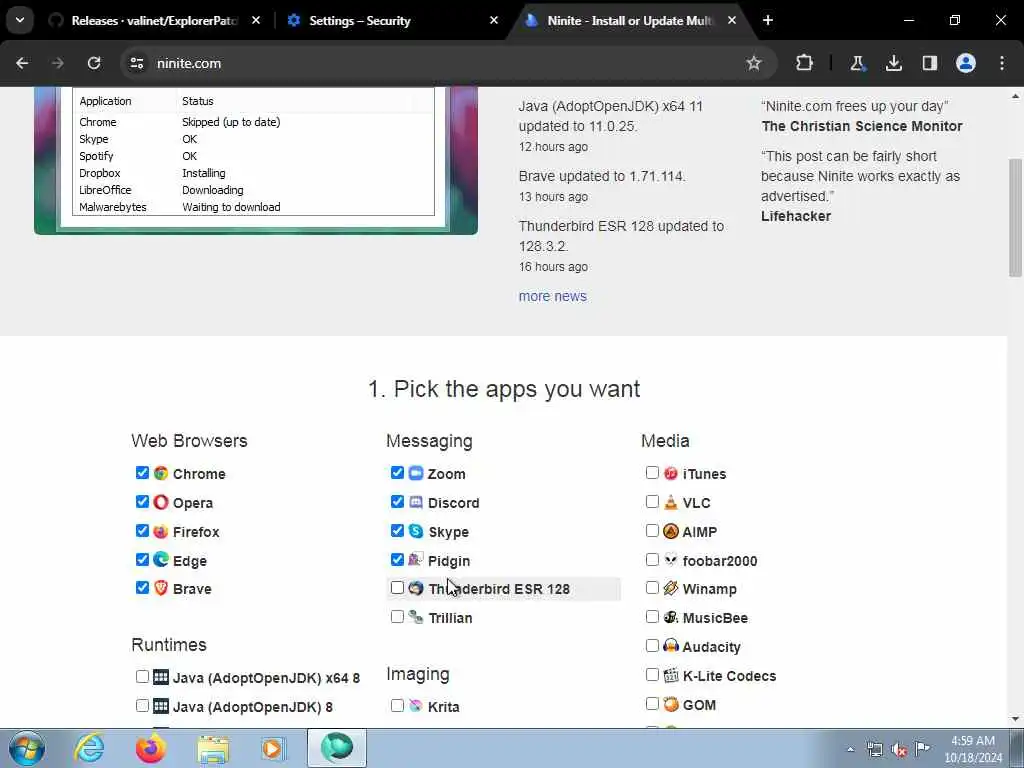Uncheck the Opera checkbox

coord(142,502)
